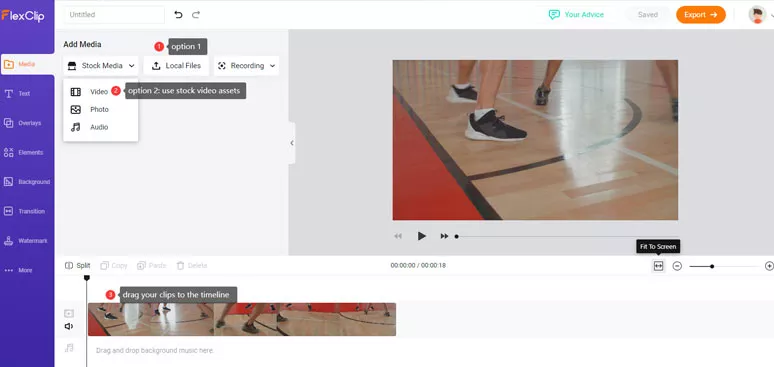Open the user avatar menu

[x=757, y=15]
